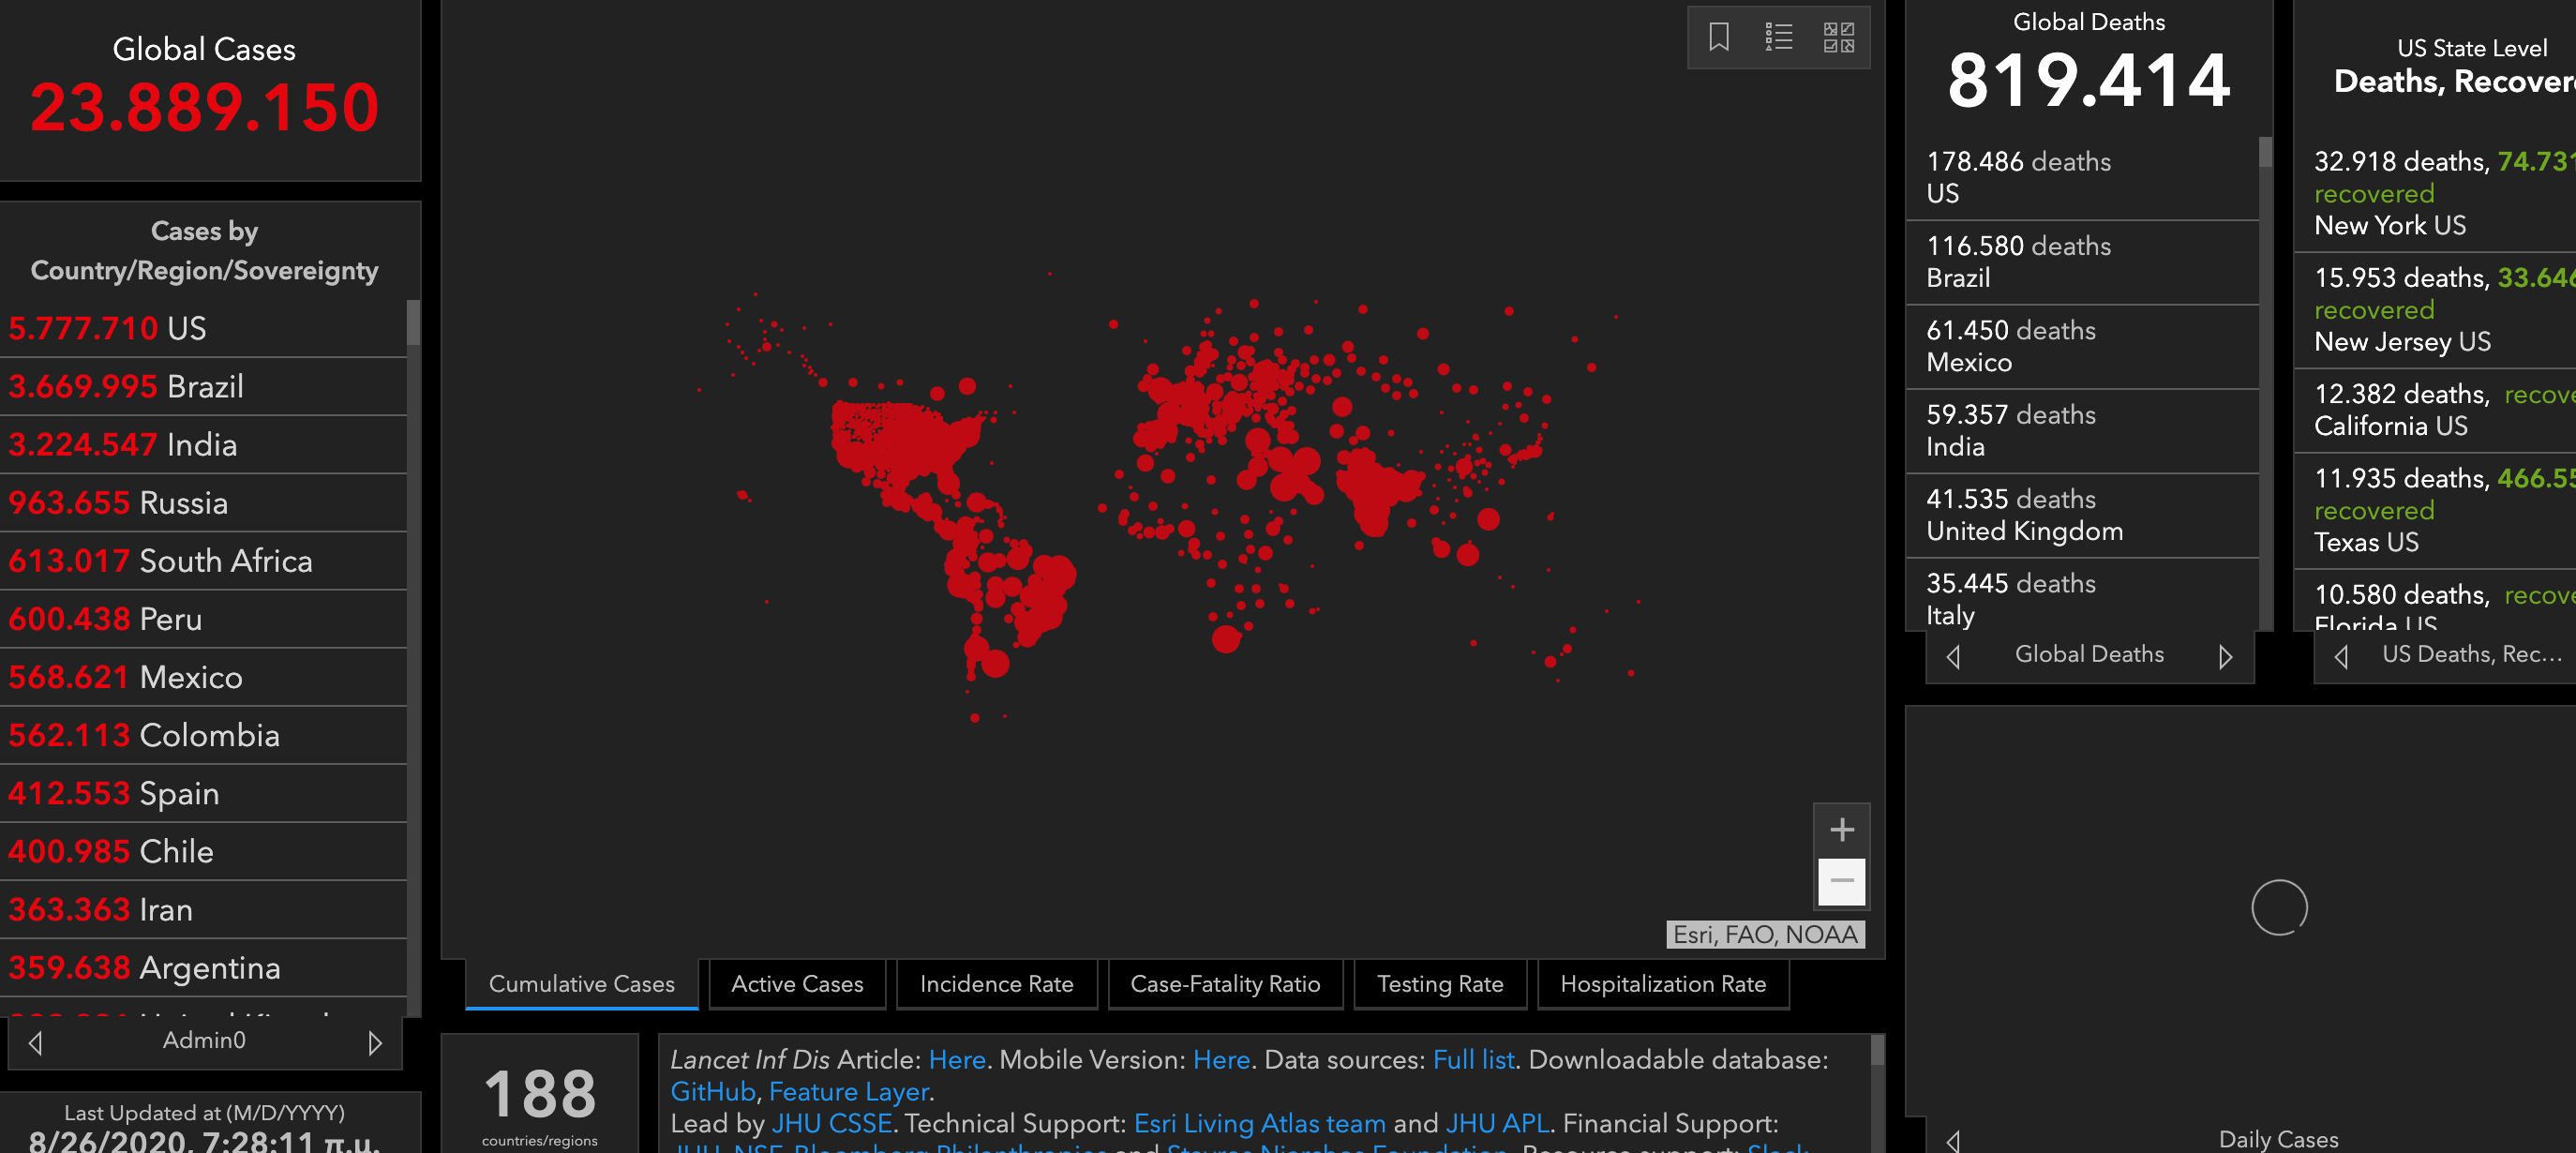Show the map legend list icon
2576x1153 pixels.
click(x=1778, y=38)
